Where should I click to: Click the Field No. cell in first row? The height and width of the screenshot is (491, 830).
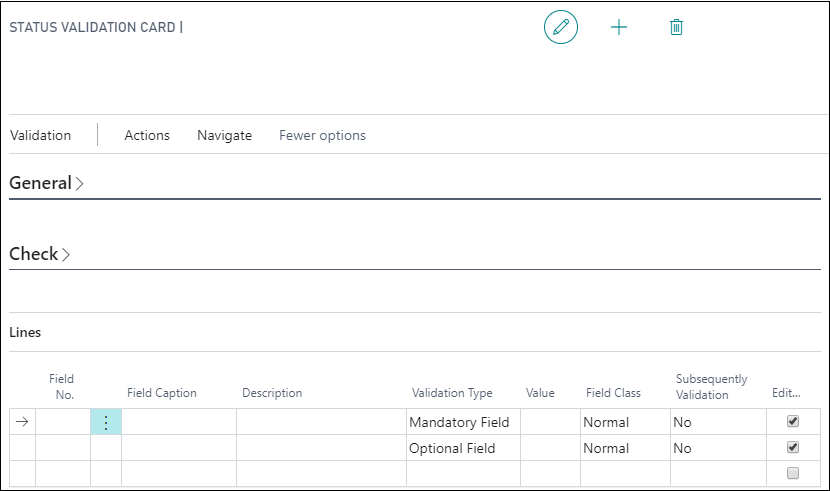[62, 422]
